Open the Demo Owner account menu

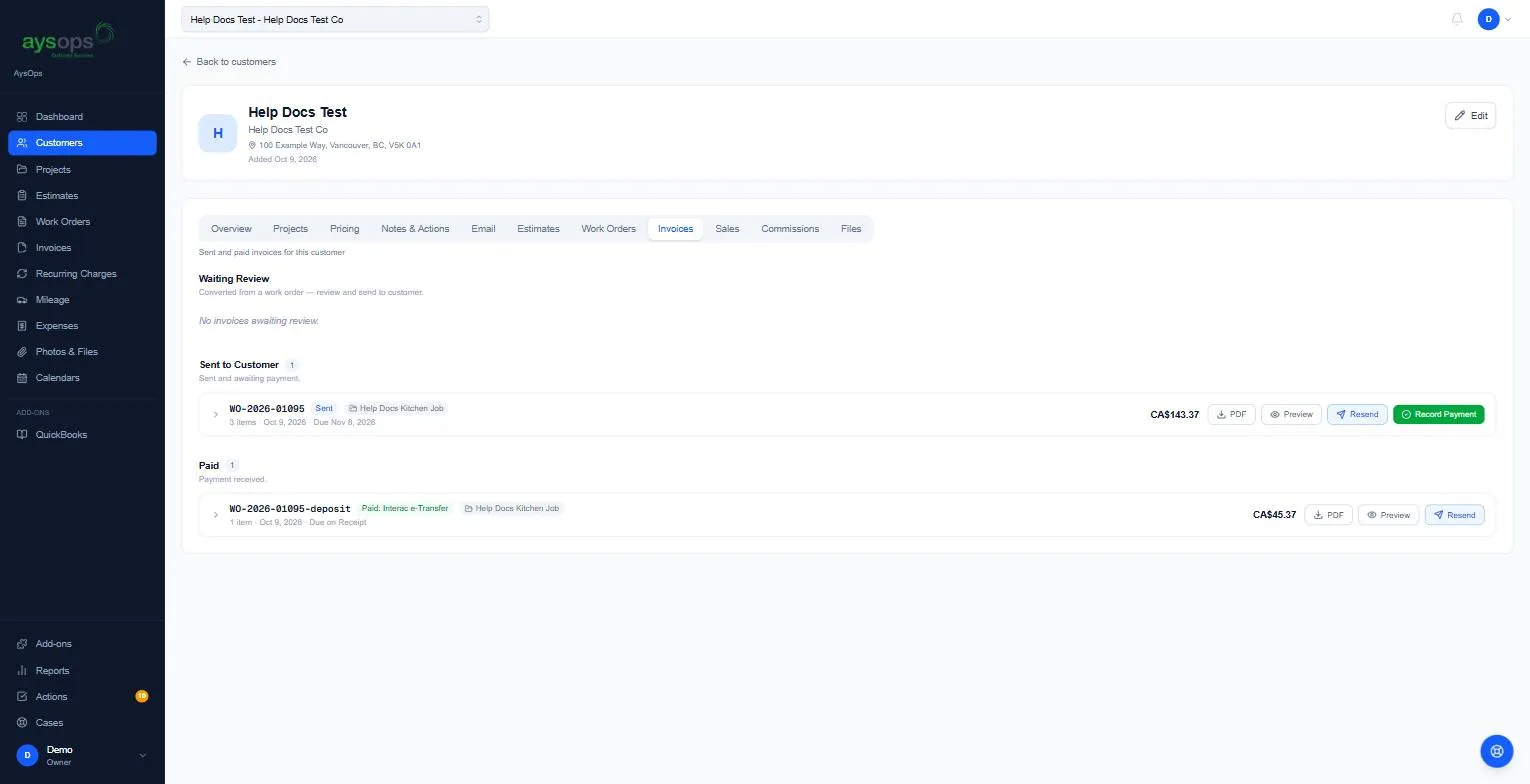pos(82,755)
